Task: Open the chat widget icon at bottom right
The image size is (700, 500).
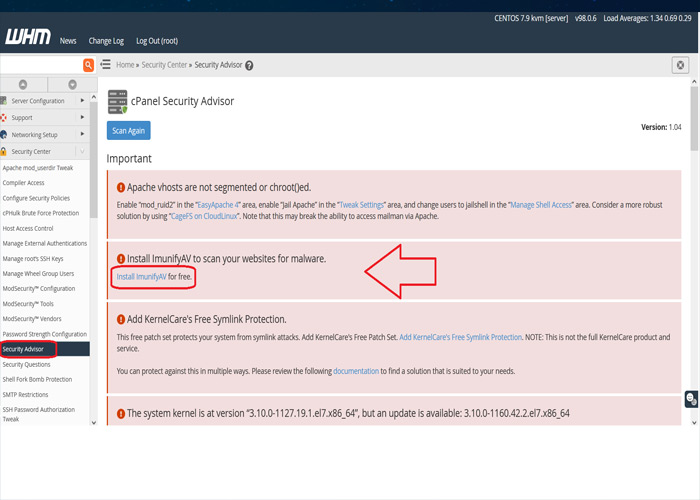Action: tap(691, 399)
